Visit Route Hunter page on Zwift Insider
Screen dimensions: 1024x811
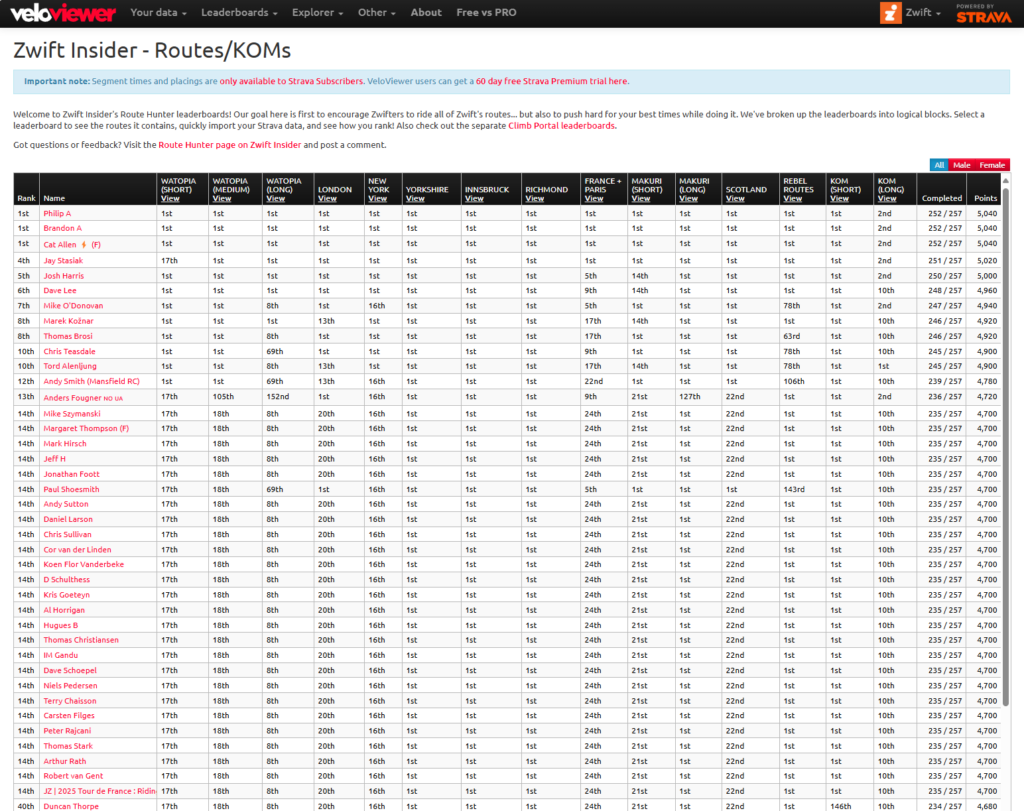(230, 145)
